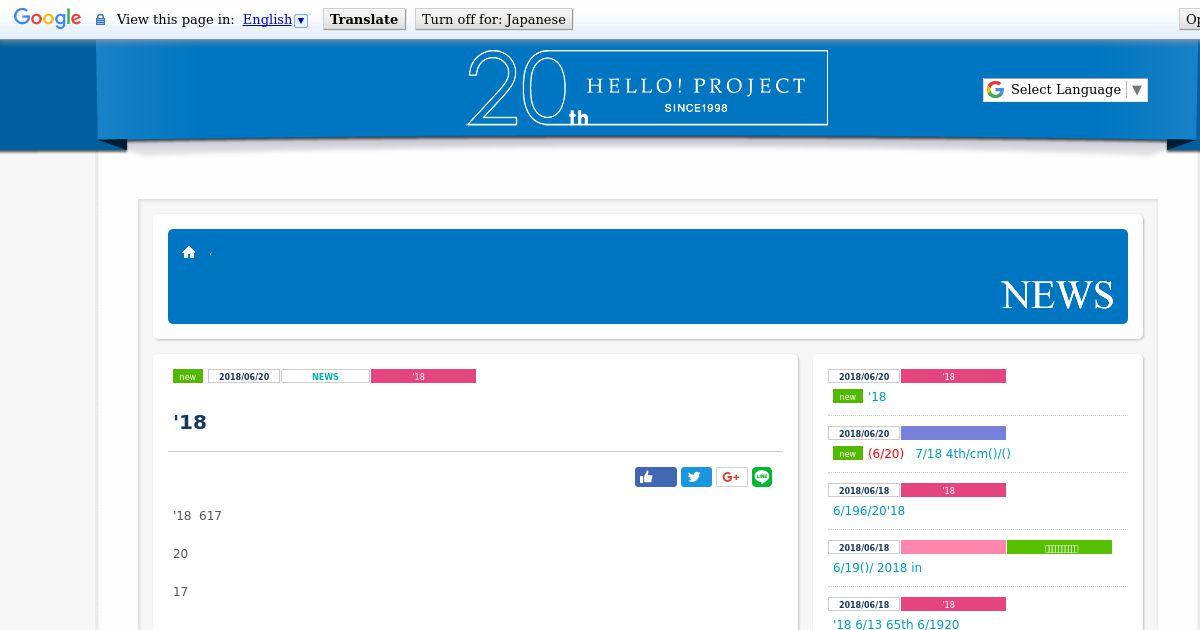The width and height of the screenshot is (1200, 630).
Task: Click the green new badge in article header
Action: click(x=188, y=376)
